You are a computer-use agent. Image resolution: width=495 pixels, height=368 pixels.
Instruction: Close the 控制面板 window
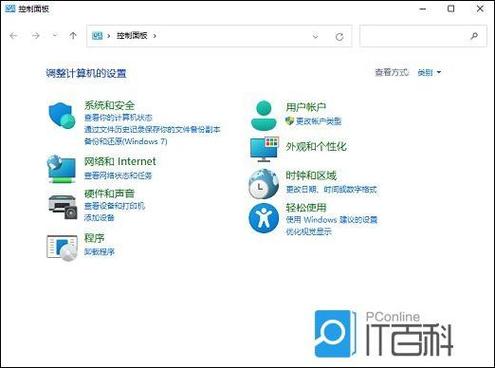click(x=480, y=9)
